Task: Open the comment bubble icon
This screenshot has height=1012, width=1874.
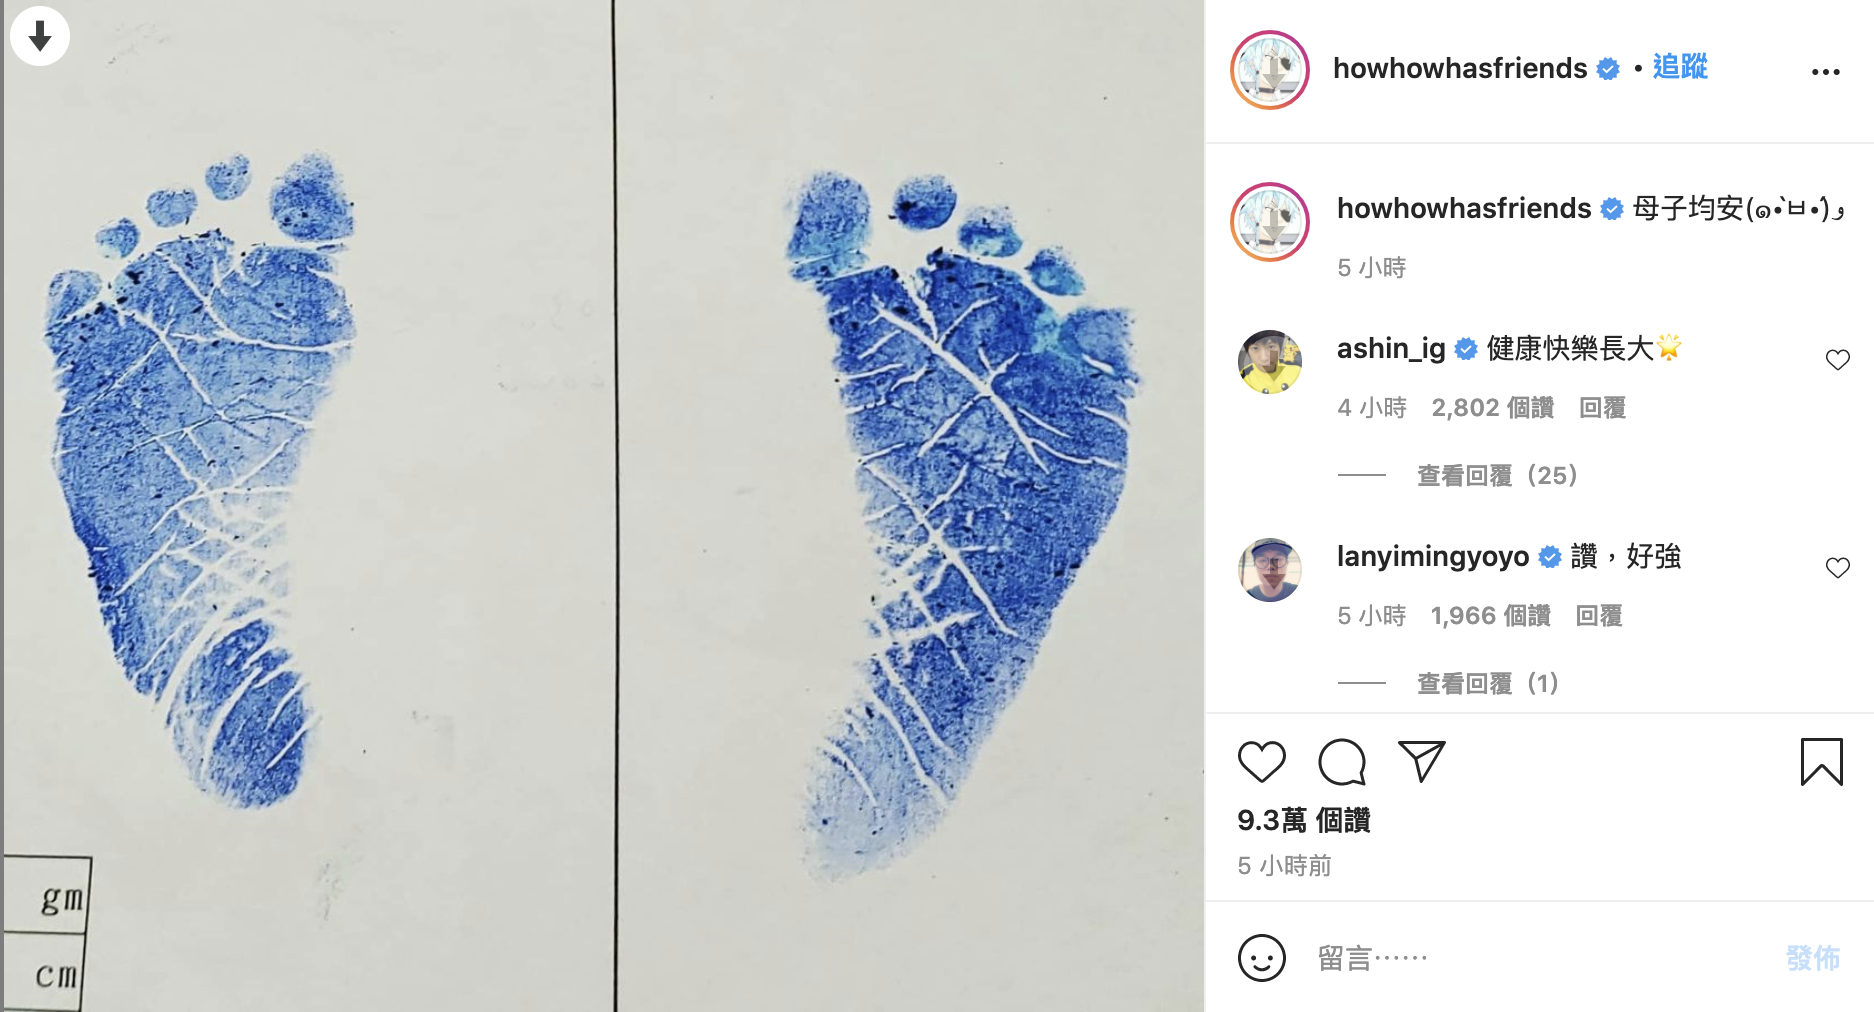Action: (x=1342, y=762)
